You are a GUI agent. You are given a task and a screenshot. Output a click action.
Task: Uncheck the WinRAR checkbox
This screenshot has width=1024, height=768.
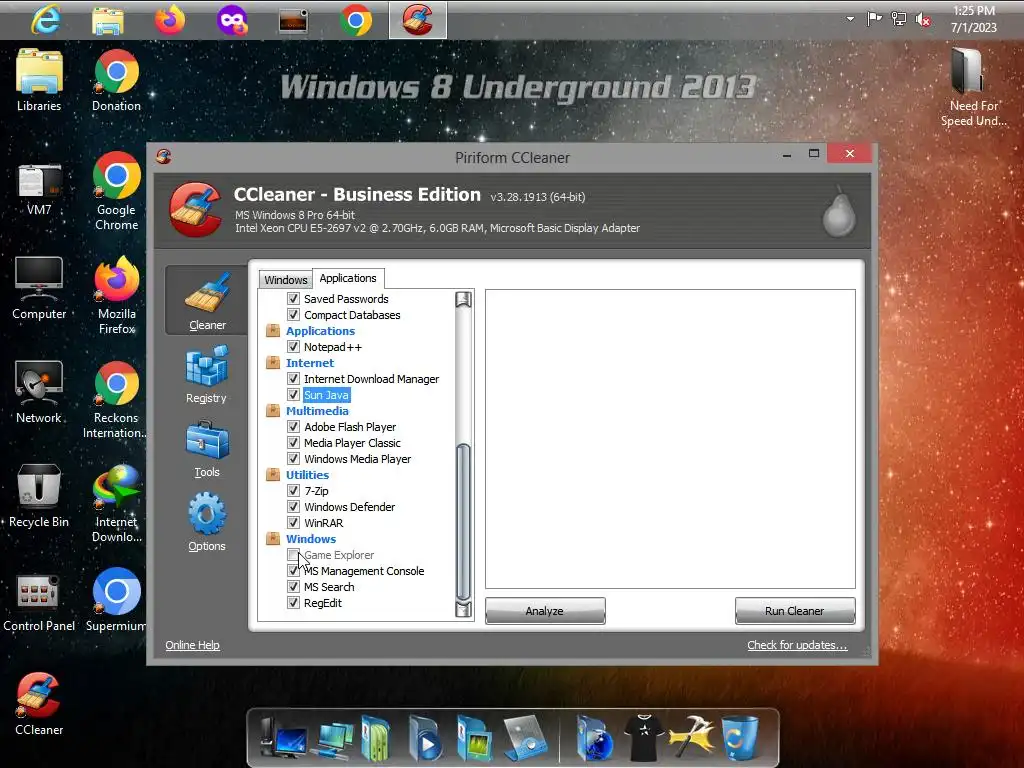click(293, 522)
